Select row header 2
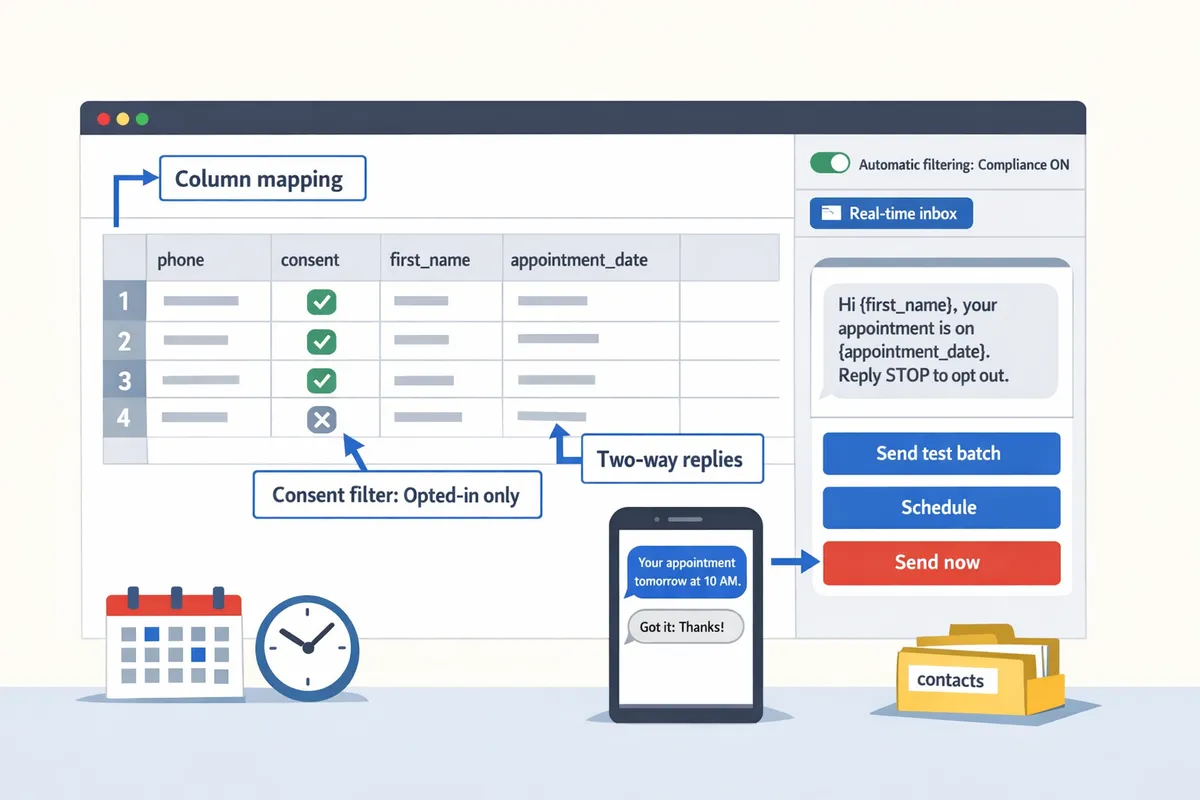 [125, 341]
